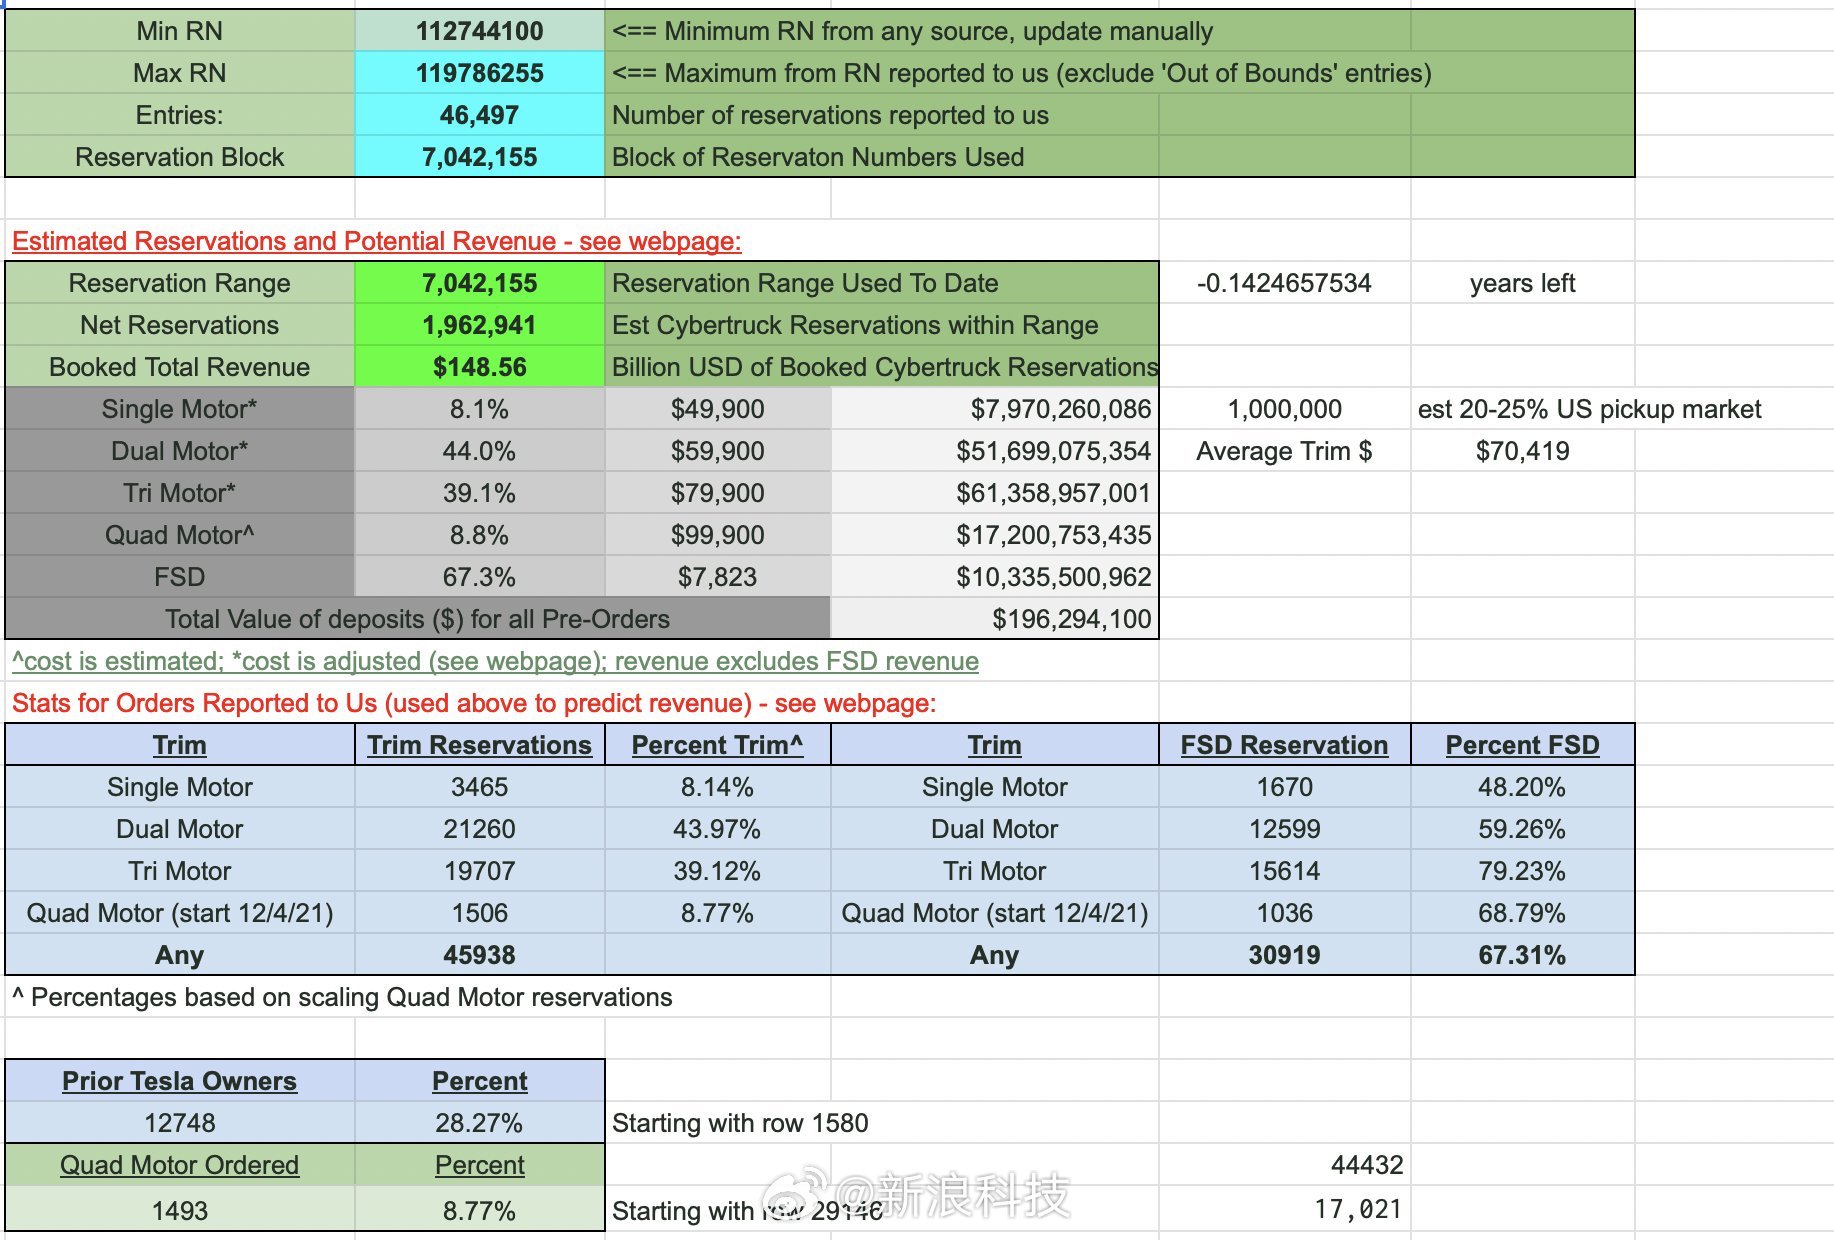The width and height of the screenshot is (1834, 1240).
Task: Click the Any total 45938 cell
Action: point(479,955)
